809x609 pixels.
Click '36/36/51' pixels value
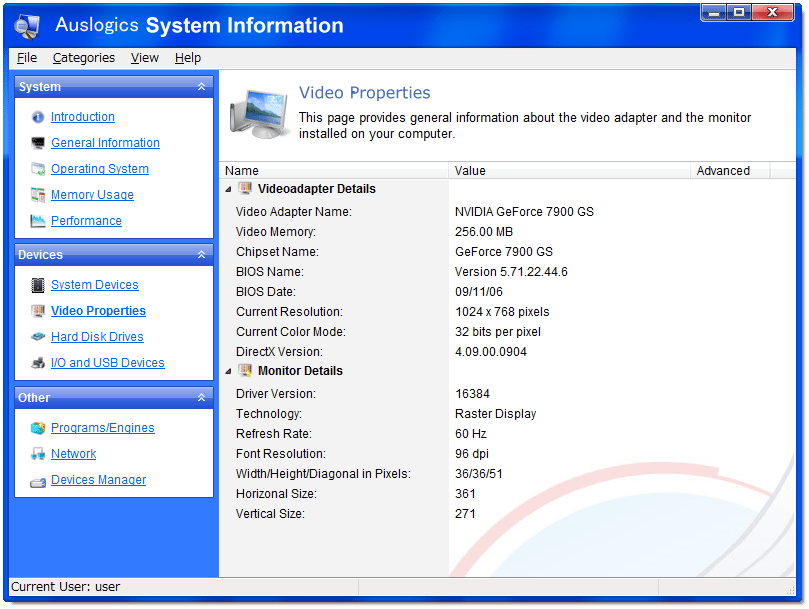coord(478,474)
